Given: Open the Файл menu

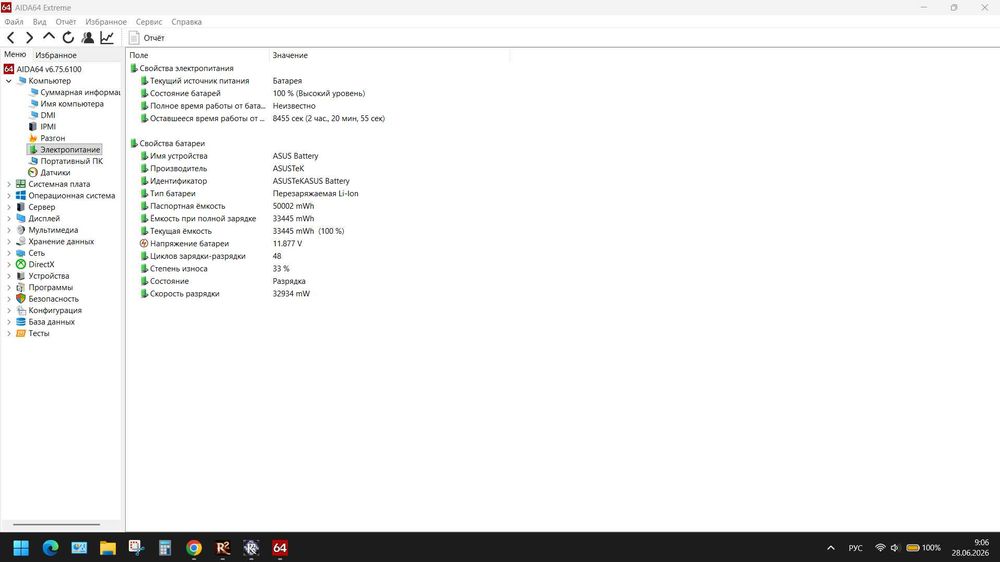Looking at the screenshot, I should click(14, 22).
